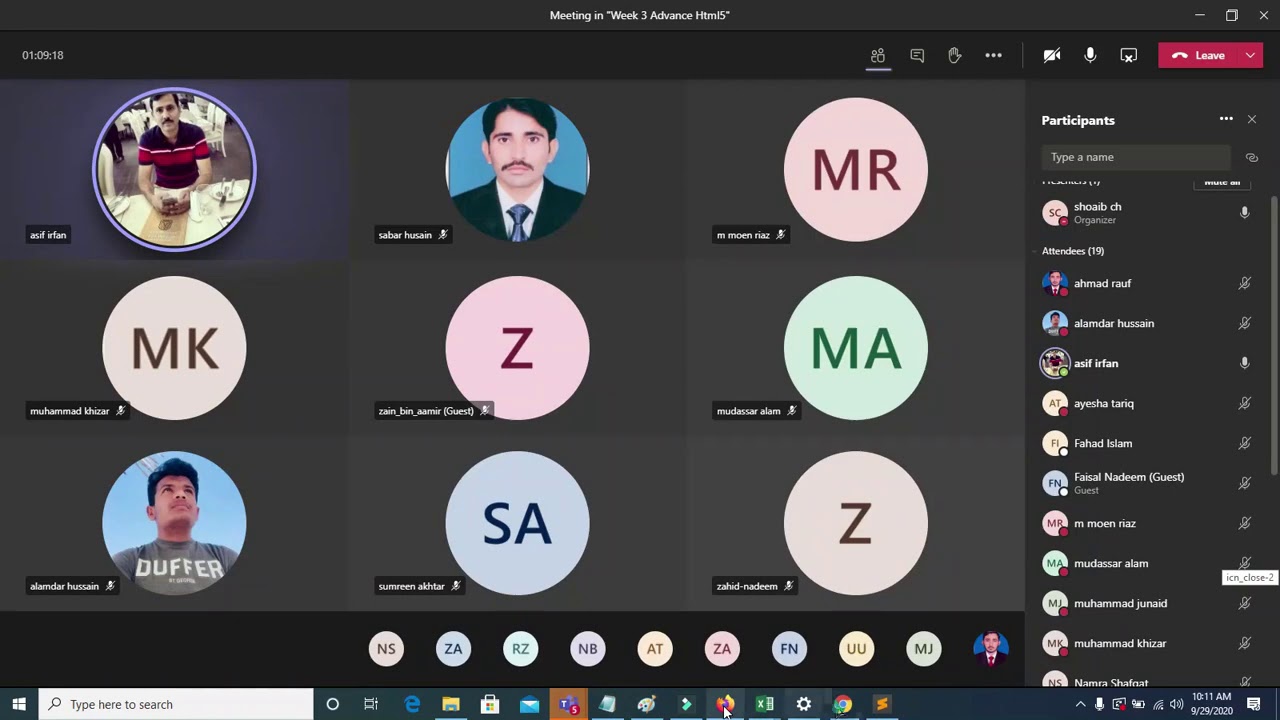The image size is (1280, 720).
Task: Click ayesha tariq's muted mic icon
Action: tap(1245, 403)
